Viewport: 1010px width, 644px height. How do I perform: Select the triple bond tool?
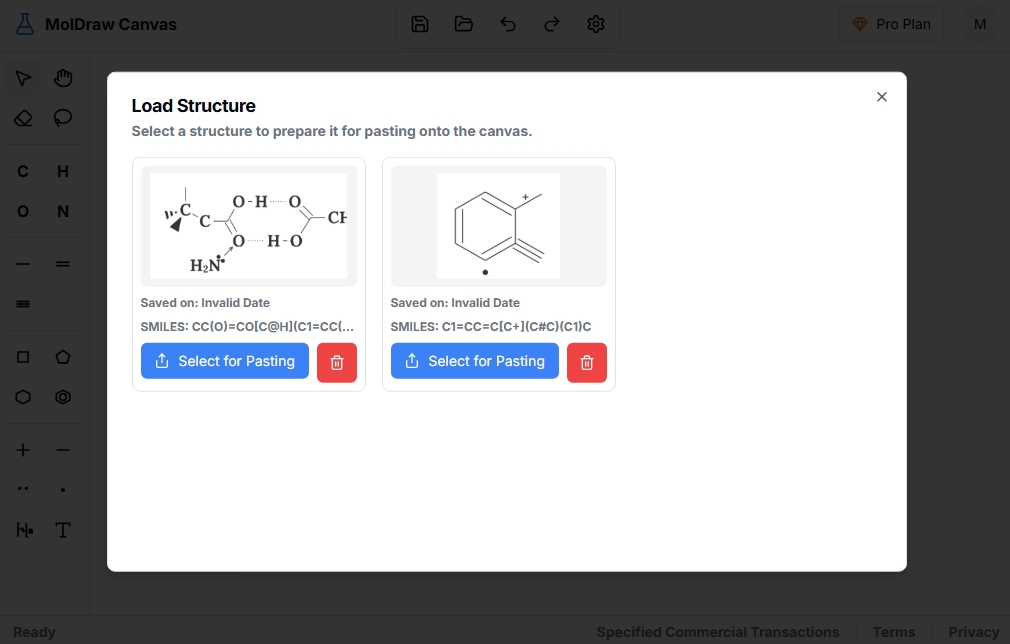tap(23, 303)
